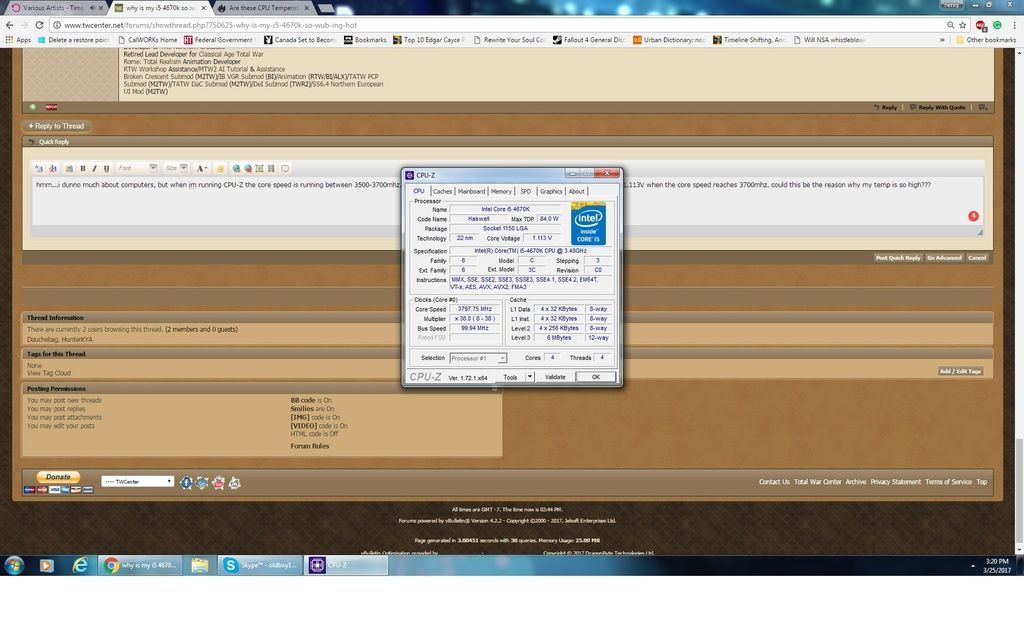Switch to the Caches tab in CPU-Z
1024x634 pixels.
(x=442, y=191)
